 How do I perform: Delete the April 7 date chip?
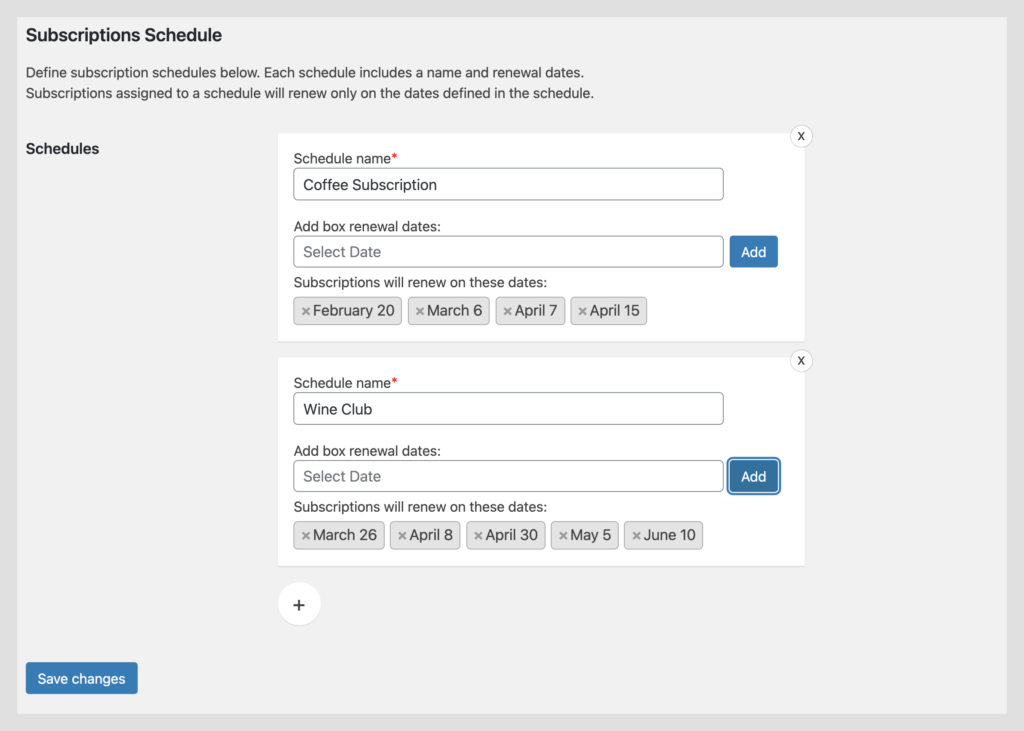coord(508,311)
